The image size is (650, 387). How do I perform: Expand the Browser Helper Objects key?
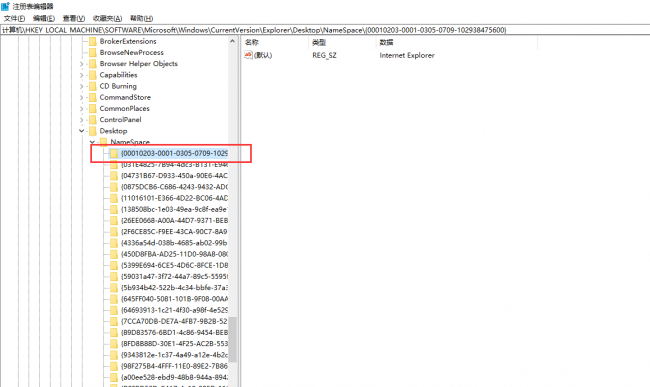(82, 64)
